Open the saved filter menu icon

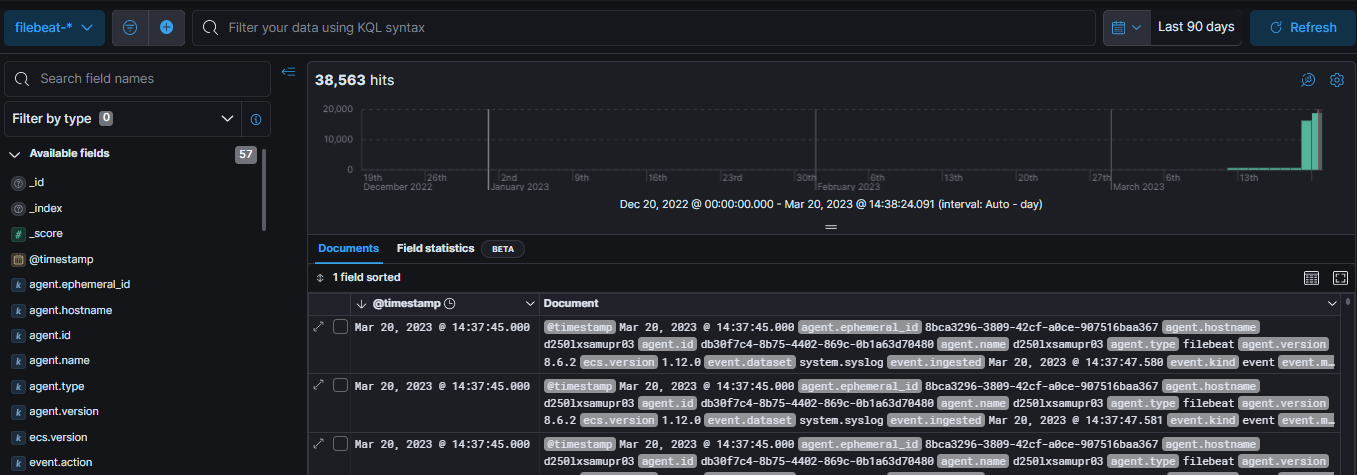130,28
